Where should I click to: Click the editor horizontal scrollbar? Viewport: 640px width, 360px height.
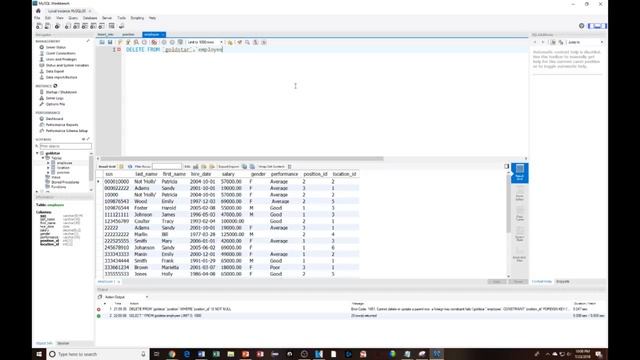pyautogui.click(x=242, y=158)
